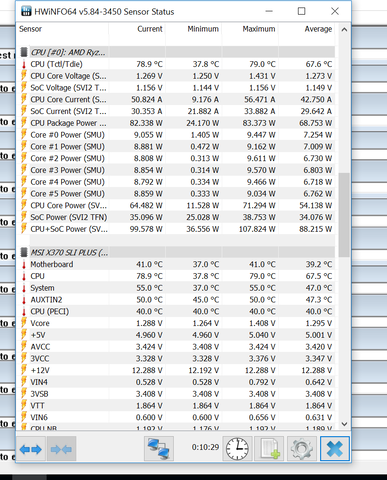Click bolt icon beside SoC Voltage
The image size is (387, 480).
tap(24, 88)
